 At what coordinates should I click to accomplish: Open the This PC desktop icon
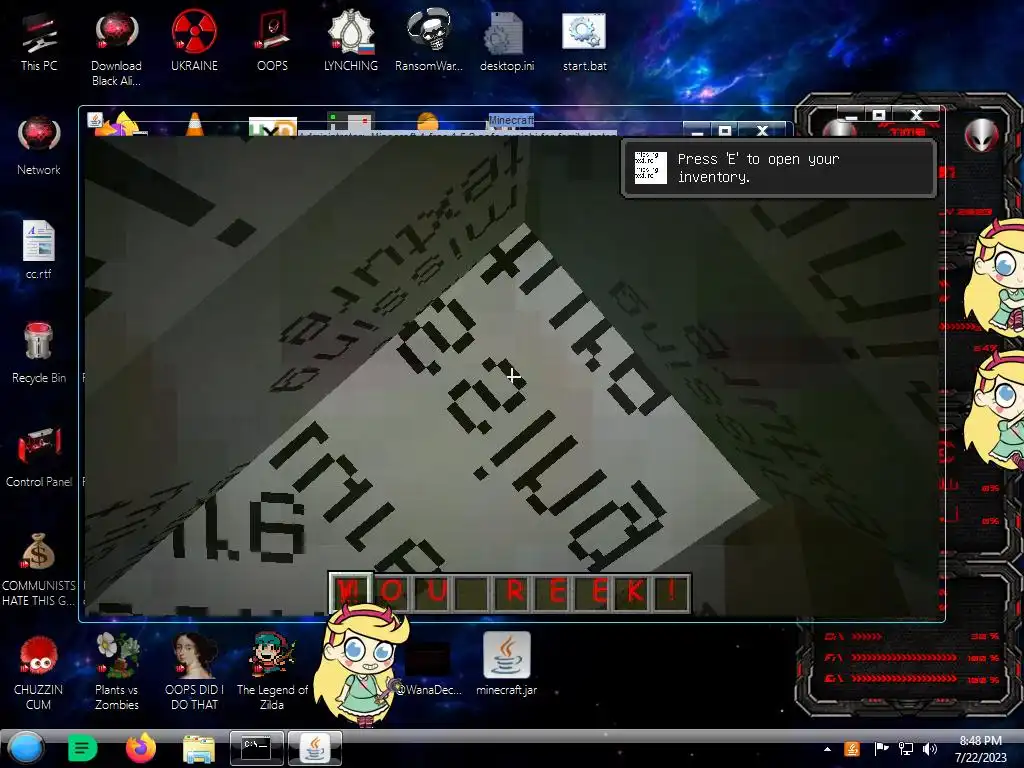pyautogui.click(x=39, y=42)
